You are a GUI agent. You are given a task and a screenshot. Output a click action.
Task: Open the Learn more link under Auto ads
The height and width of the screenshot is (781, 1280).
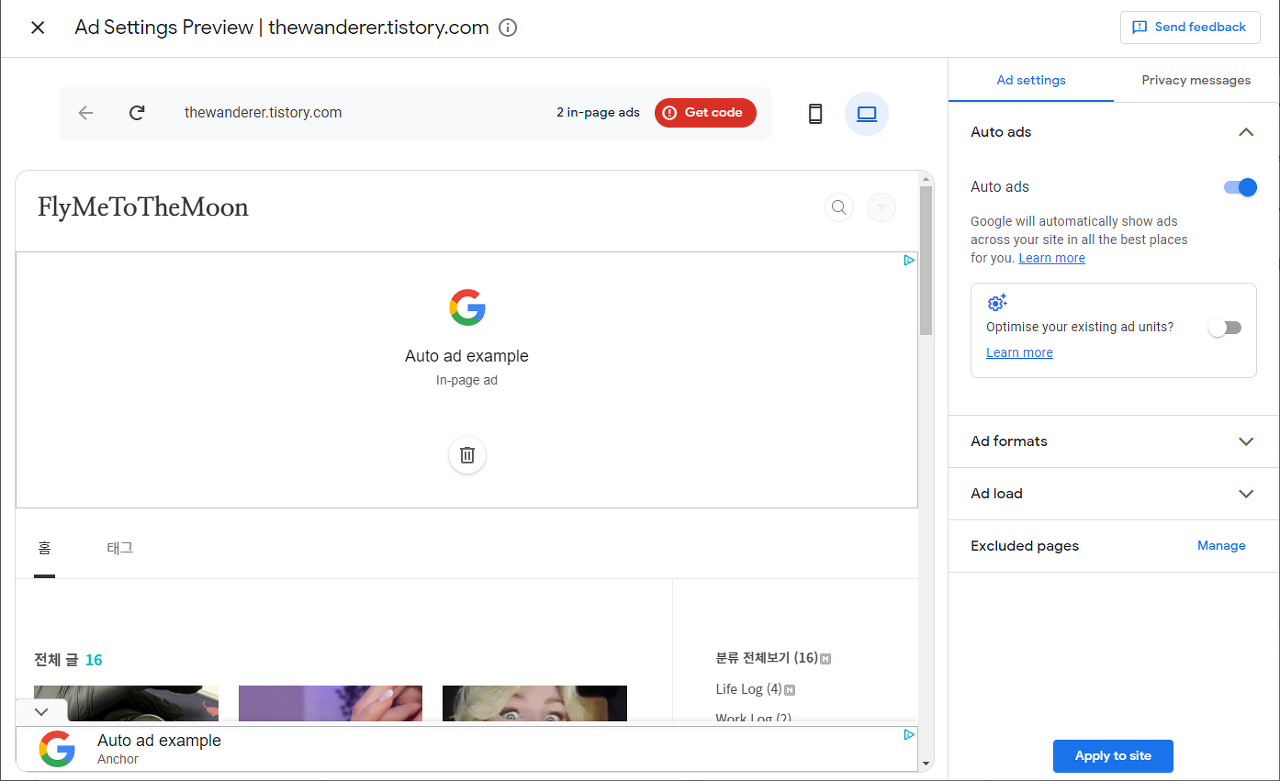pos(1052,258)
